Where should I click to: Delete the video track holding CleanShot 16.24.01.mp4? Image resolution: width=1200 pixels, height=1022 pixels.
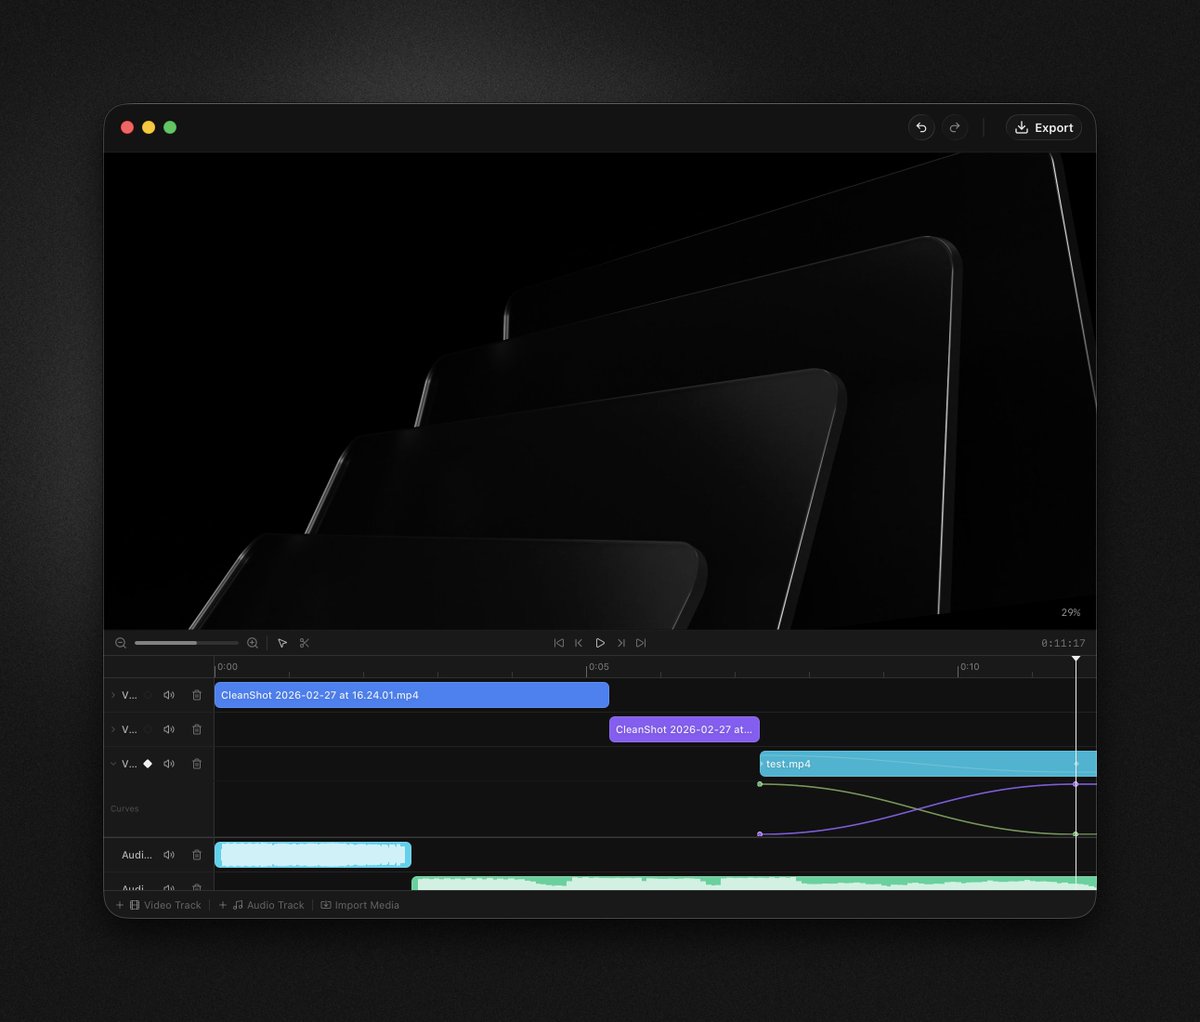coord(197,695)
